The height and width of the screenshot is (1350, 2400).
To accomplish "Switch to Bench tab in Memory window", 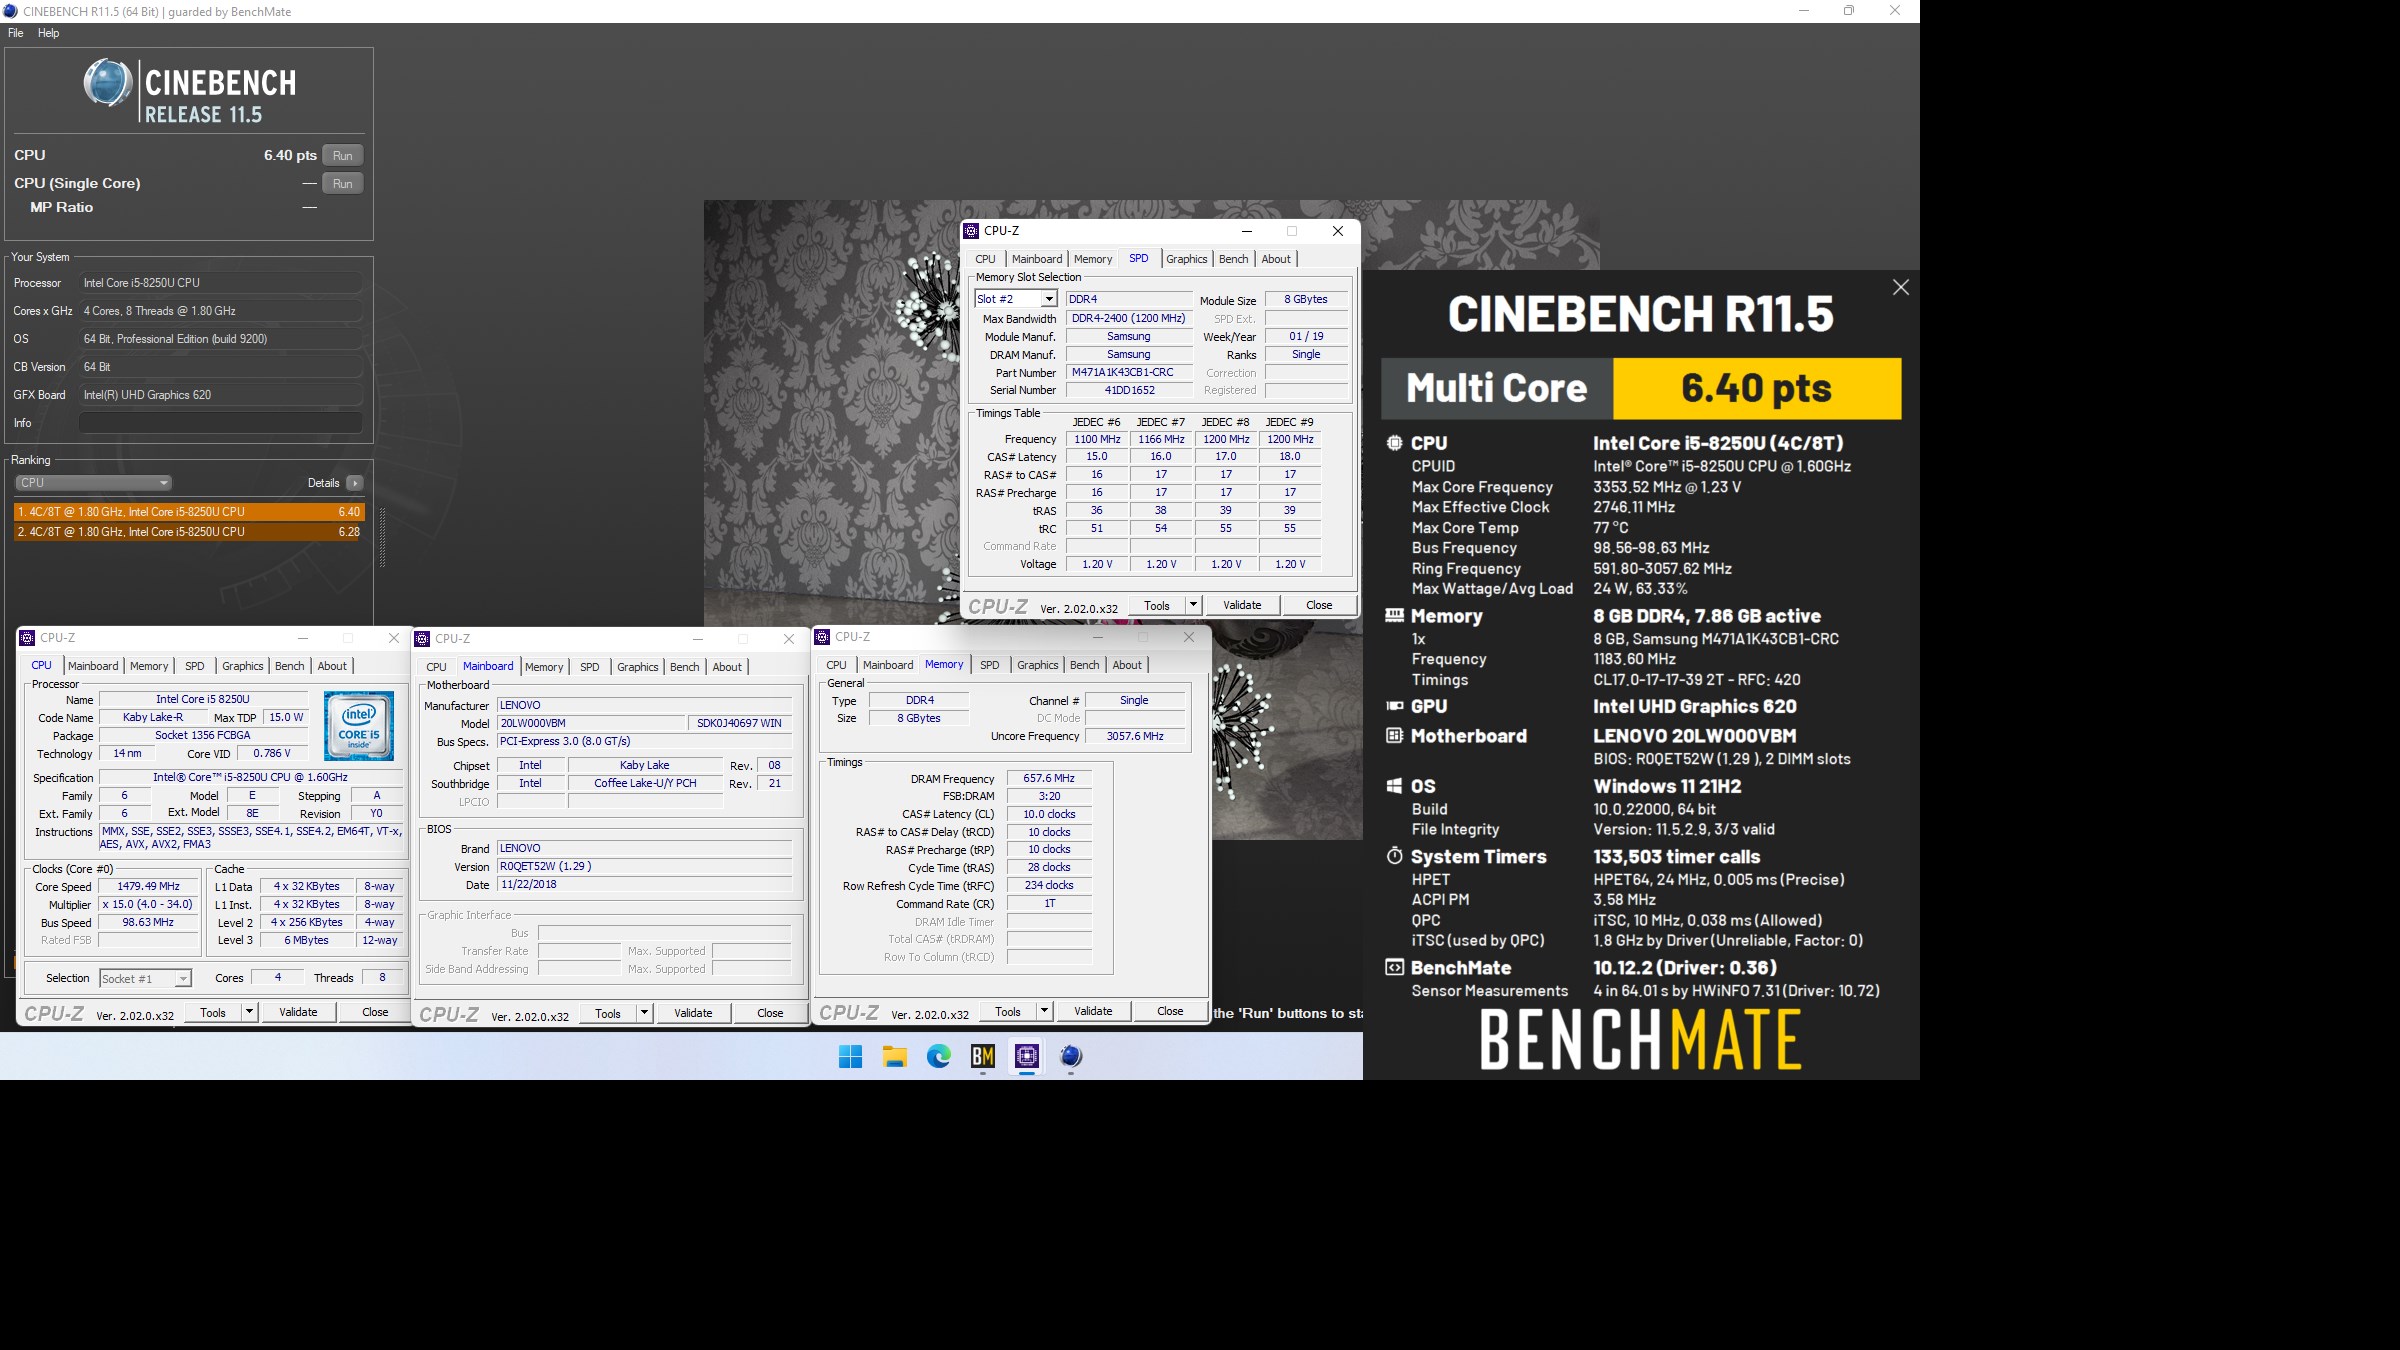I will point(1084,665).
